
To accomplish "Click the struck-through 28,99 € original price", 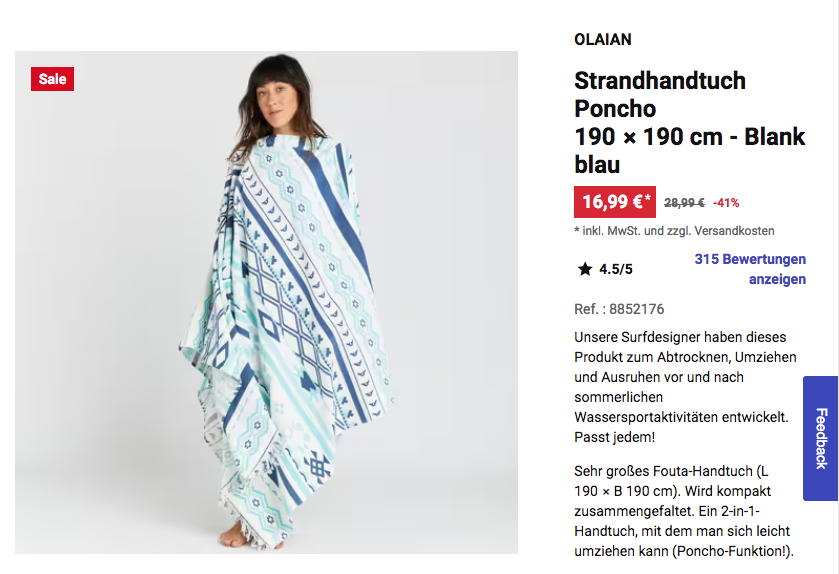I will tap(684, 203).
